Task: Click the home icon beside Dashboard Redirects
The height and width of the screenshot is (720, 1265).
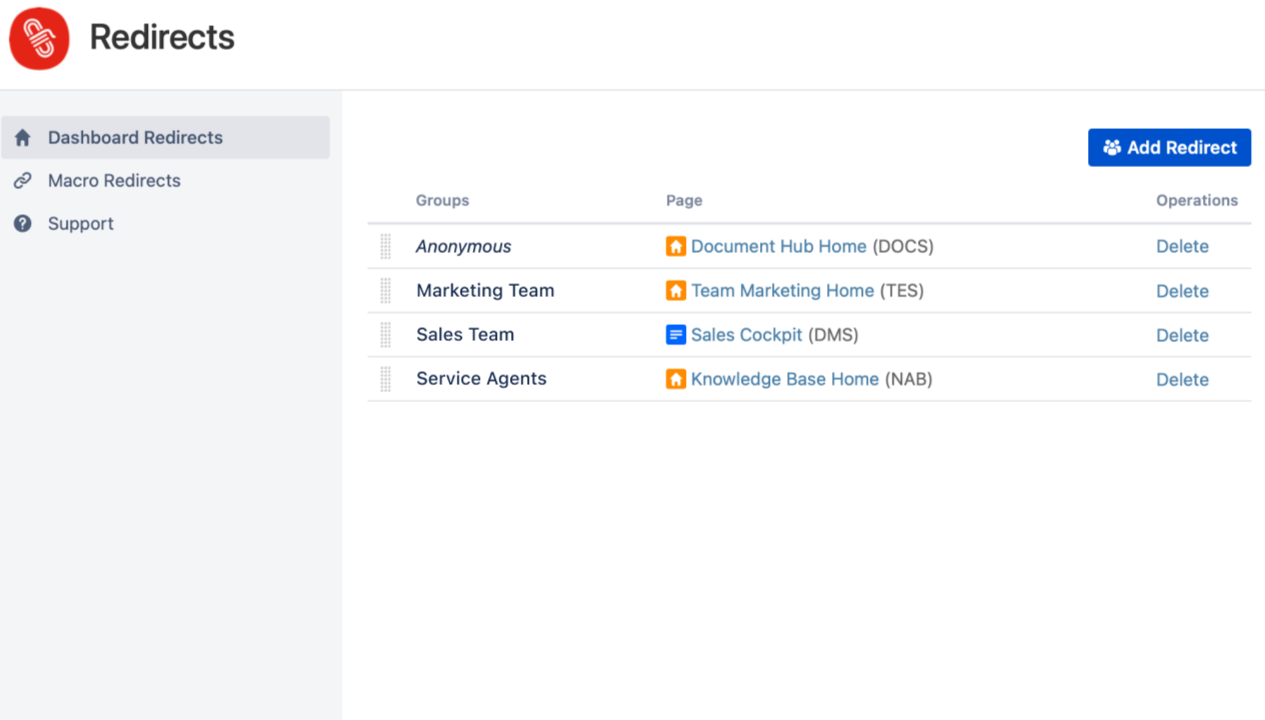Action: 23,138
